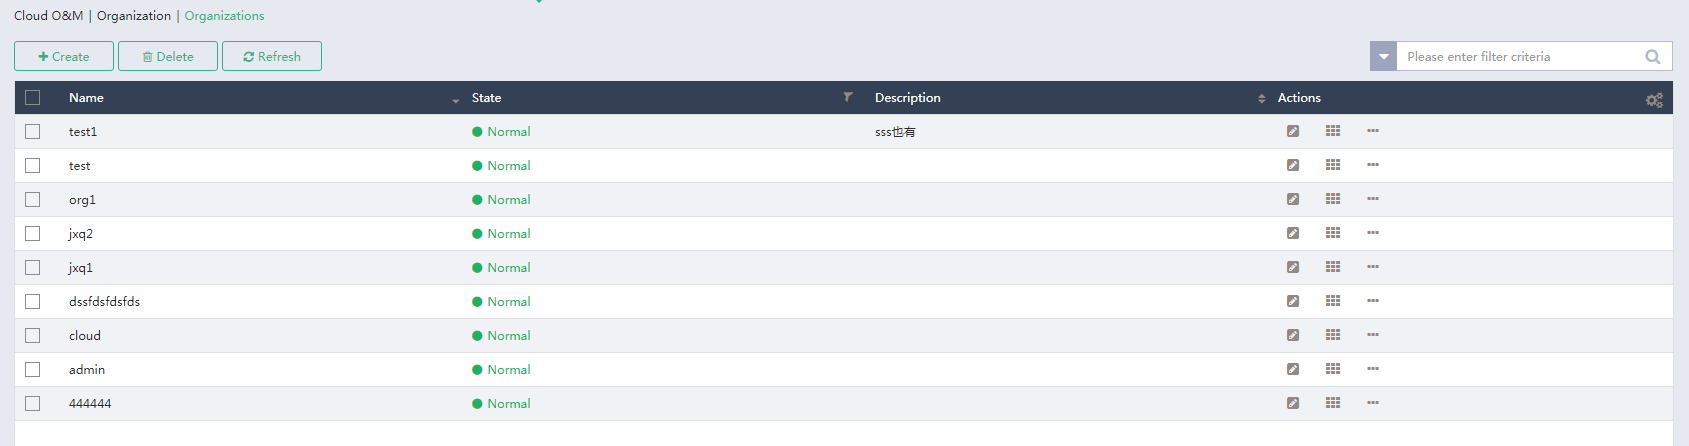Sort by the Name column arrow

(x=455, y=99)
